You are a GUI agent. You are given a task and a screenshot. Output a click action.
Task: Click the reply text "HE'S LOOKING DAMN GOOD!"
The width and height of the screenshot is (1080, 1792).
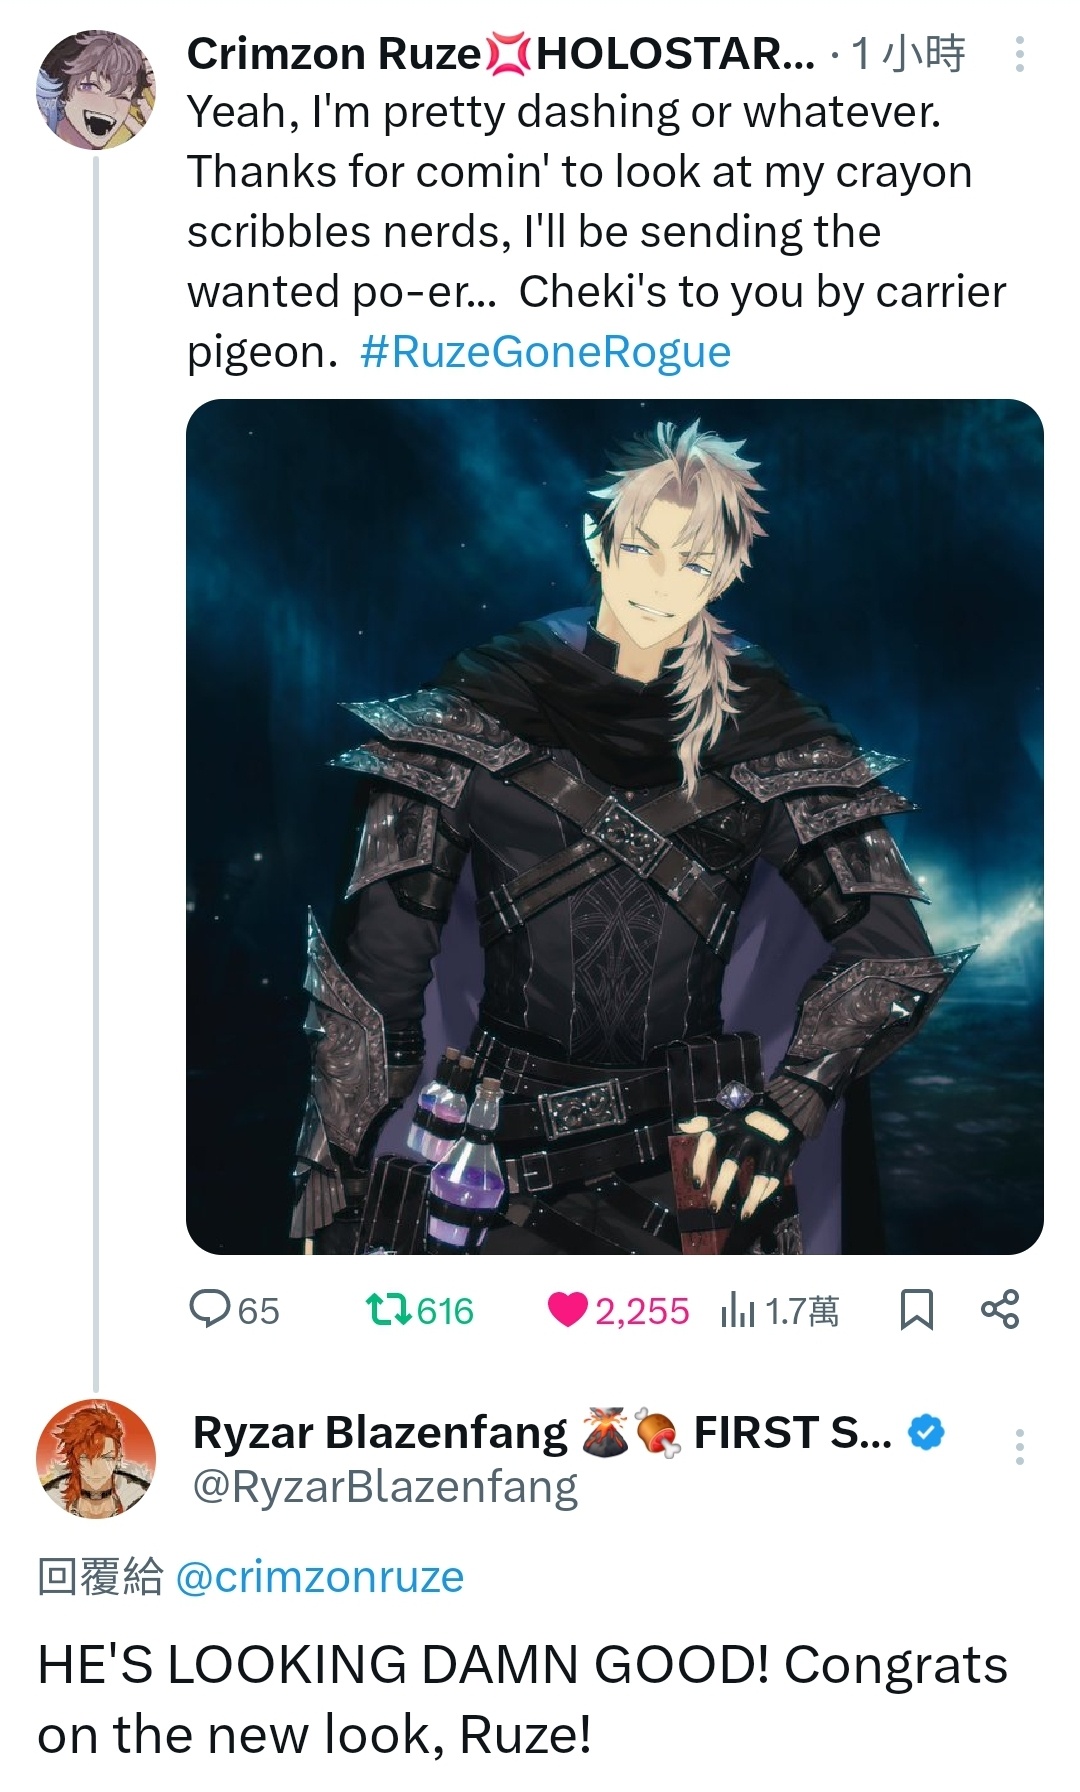click(404, 1665)
